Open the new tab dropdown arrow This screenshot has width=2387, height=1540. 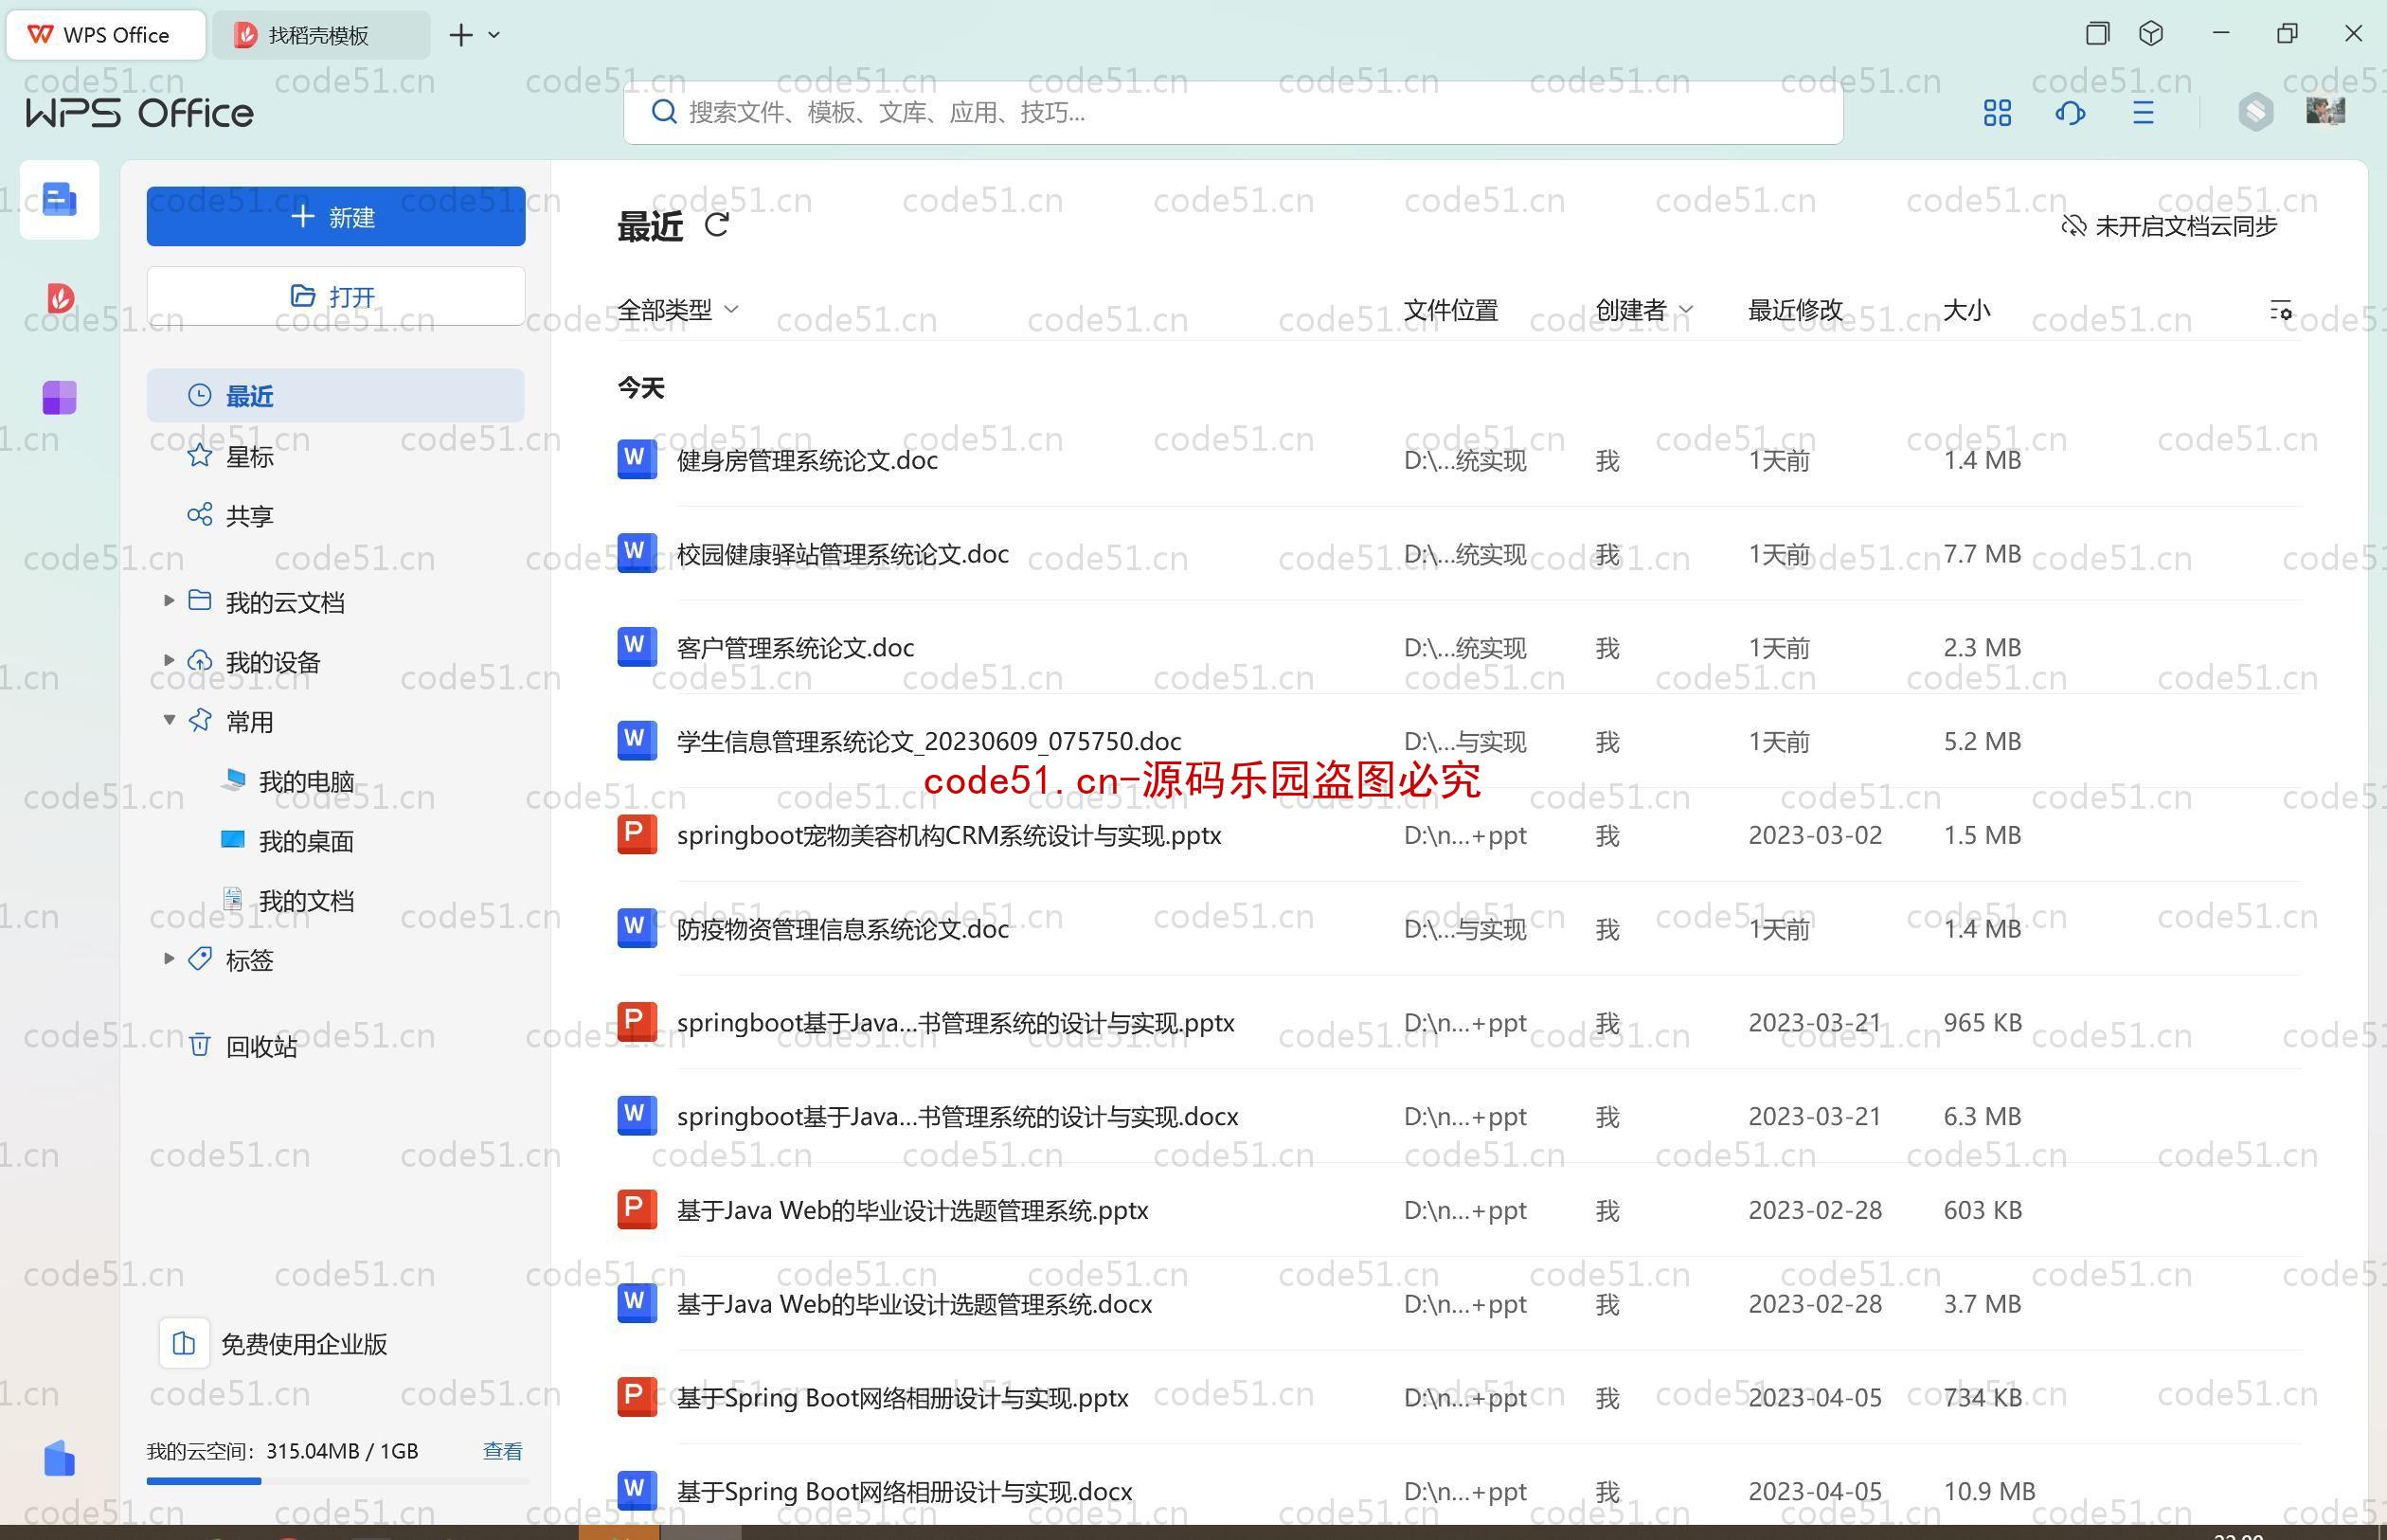(494, 35)
